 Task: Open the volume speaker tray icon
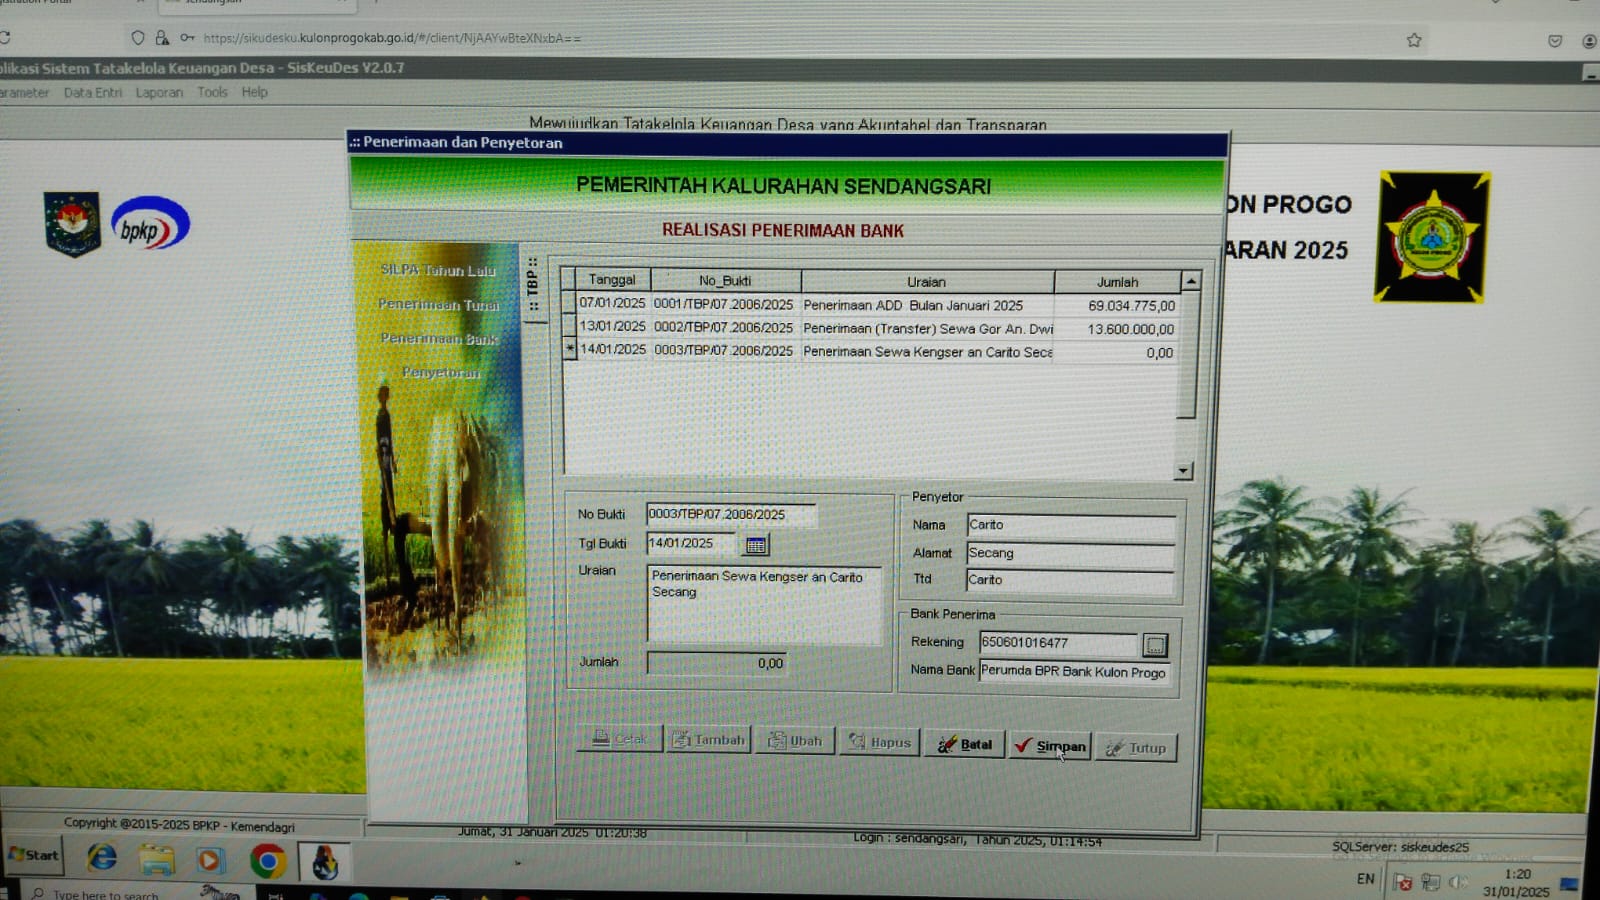coord(1458,882)
